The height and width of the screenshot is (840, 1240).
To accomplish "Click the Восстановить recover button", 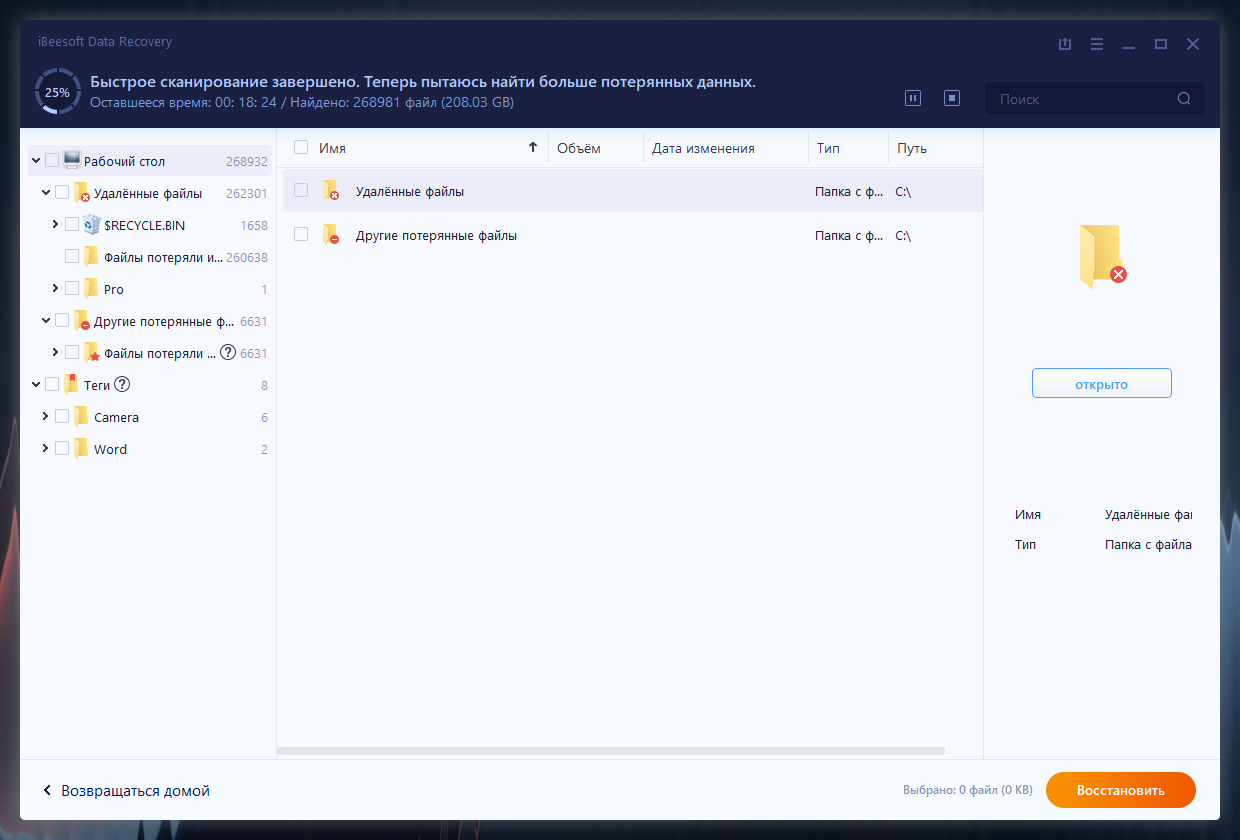I will [x=1121, y=790].
